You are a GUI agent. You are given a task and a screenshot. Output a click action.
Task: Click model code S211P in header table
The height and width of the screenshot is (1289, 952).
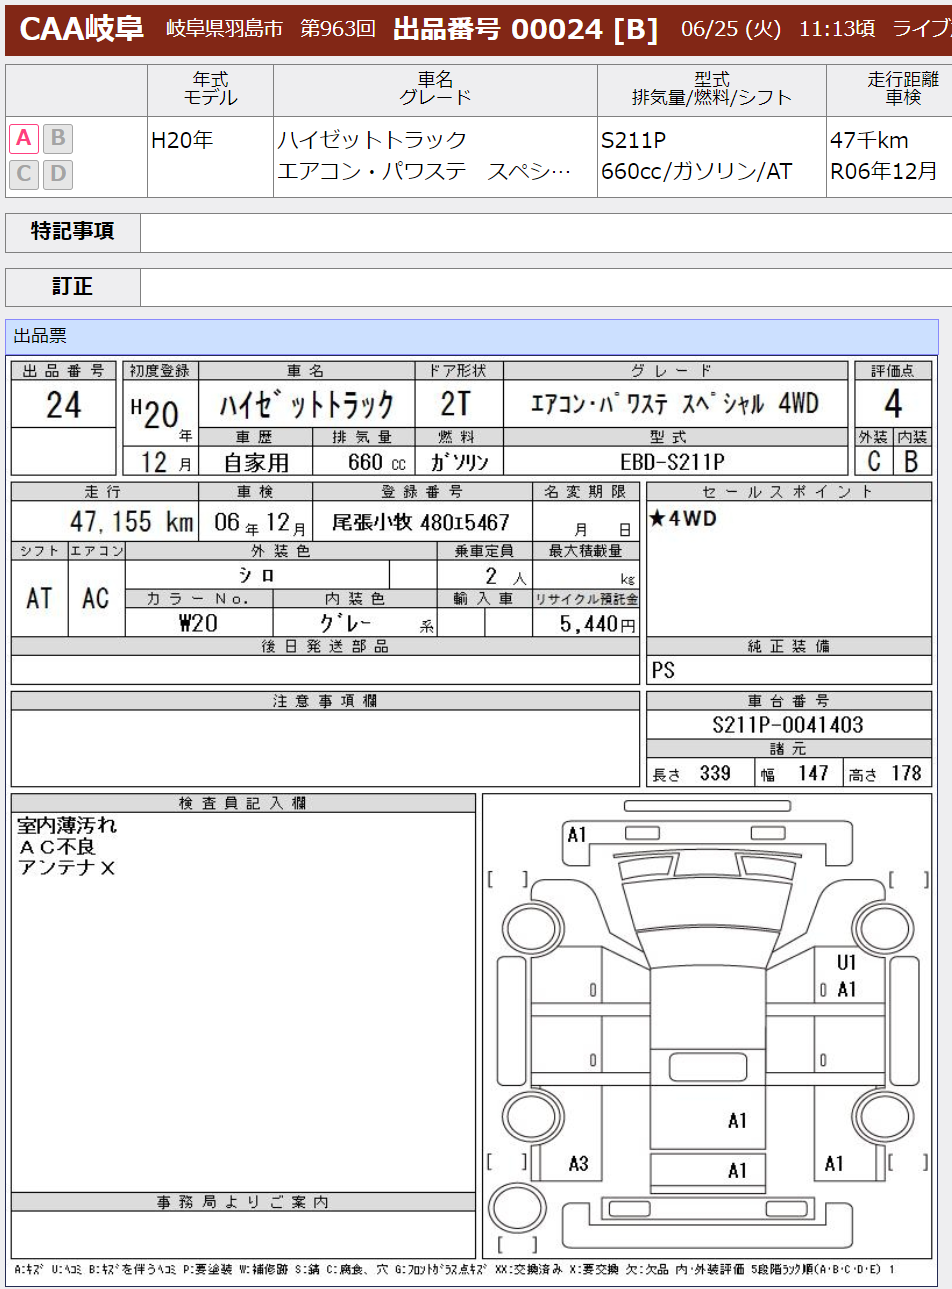pyautogui.click(x=634, y=140)
